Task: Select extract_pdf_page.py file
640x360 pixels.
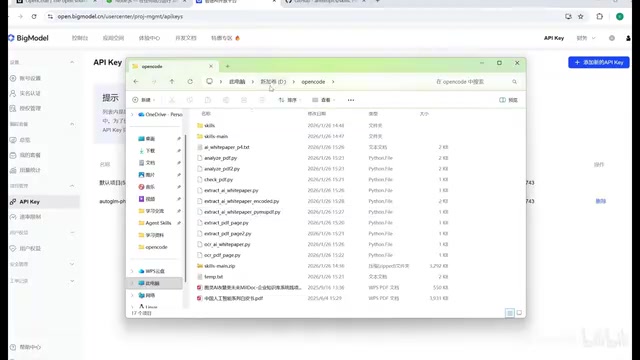Action: (x=226, y=223)
